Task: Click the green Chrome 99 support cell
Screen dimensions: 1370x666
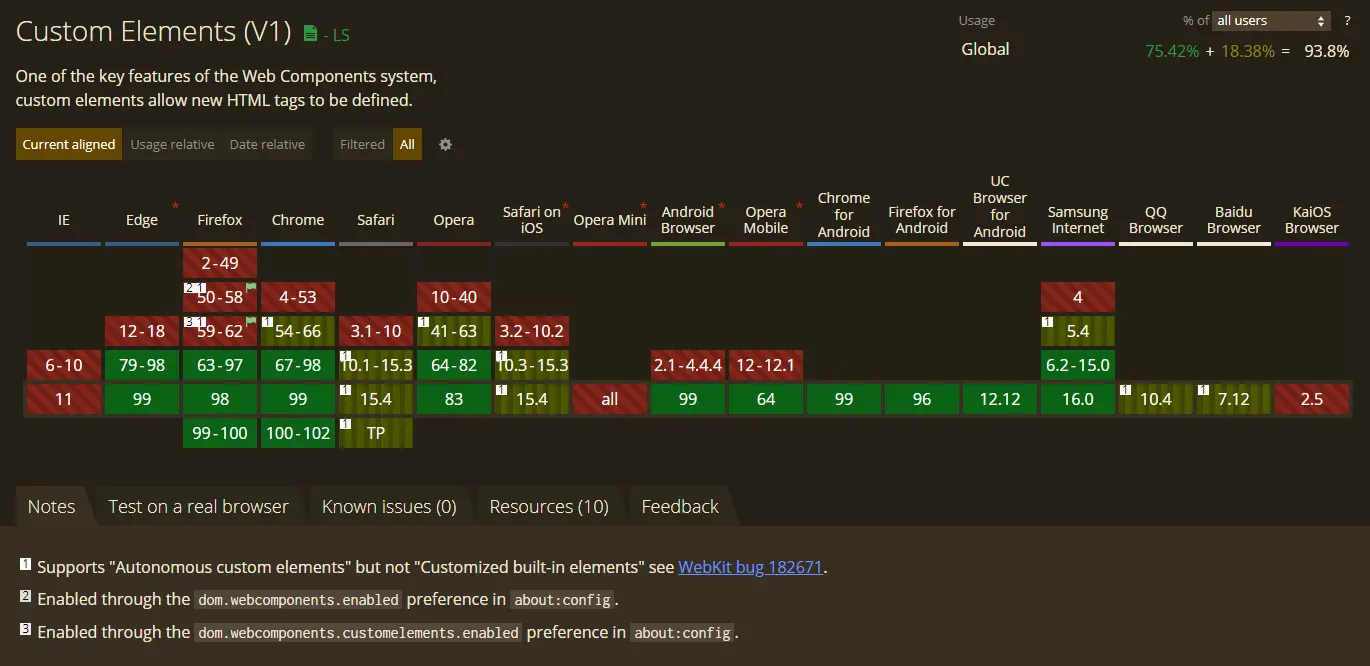Action: tap(298, 399)
